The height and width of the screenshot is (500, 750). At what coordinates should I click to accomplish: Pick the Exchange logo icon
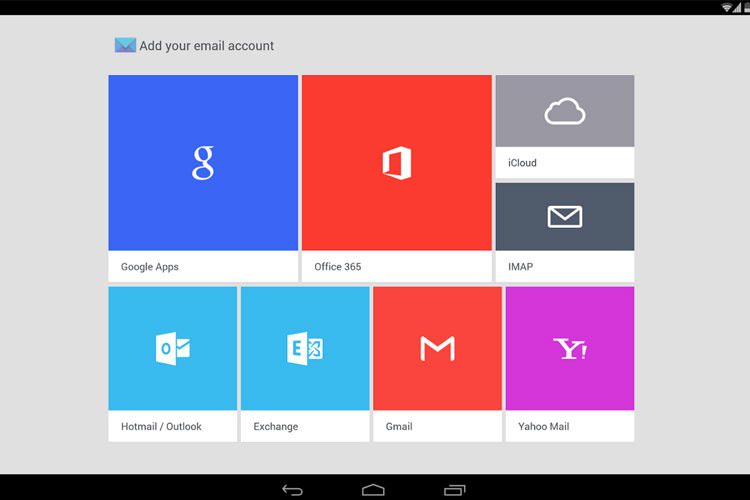point(305,348)
